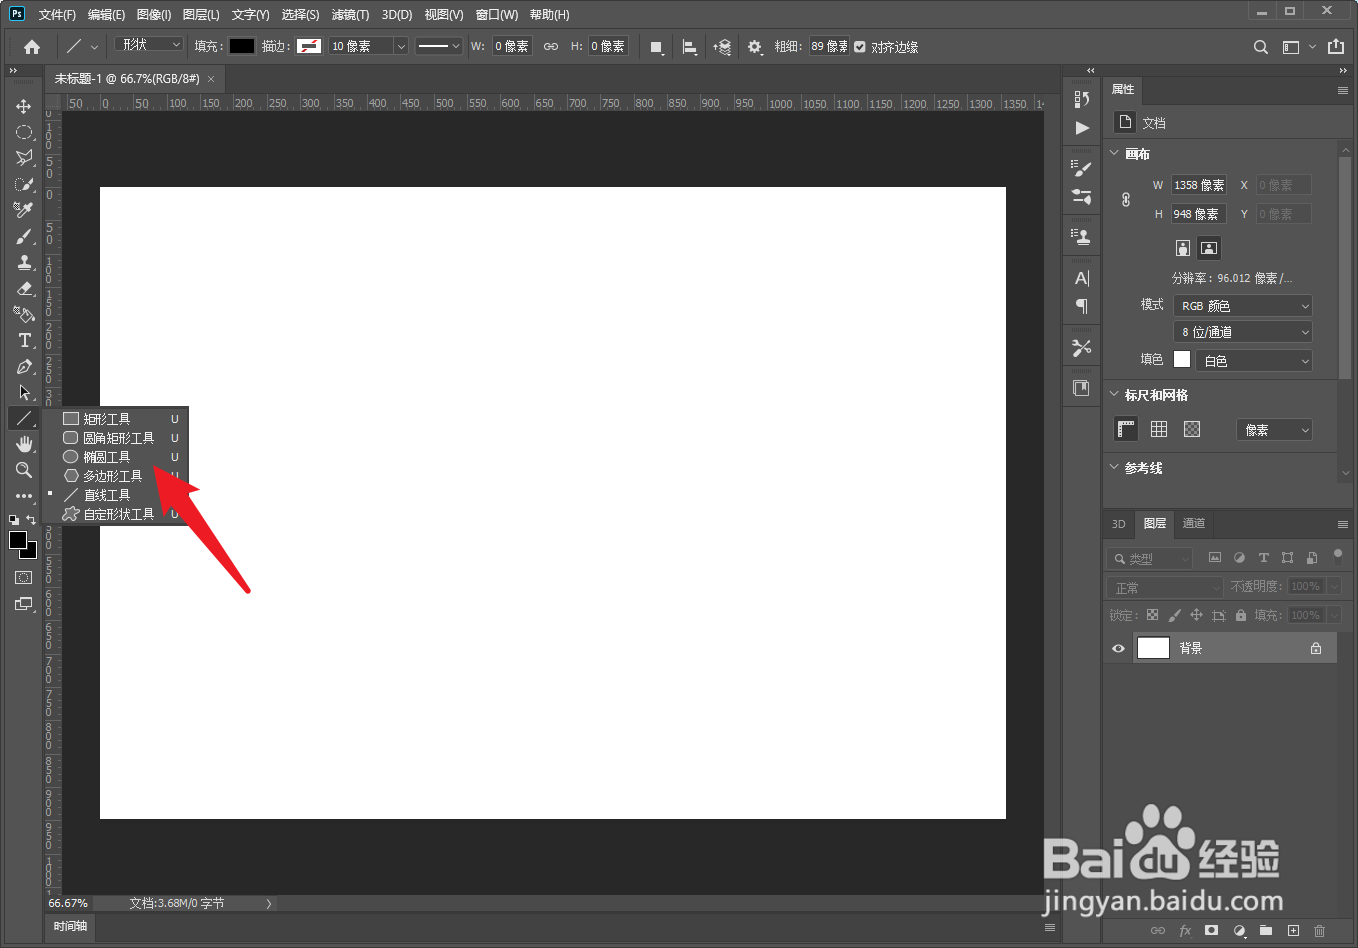Select the Eraser tool
The image size is (1358, 948).
coord(24,288)
